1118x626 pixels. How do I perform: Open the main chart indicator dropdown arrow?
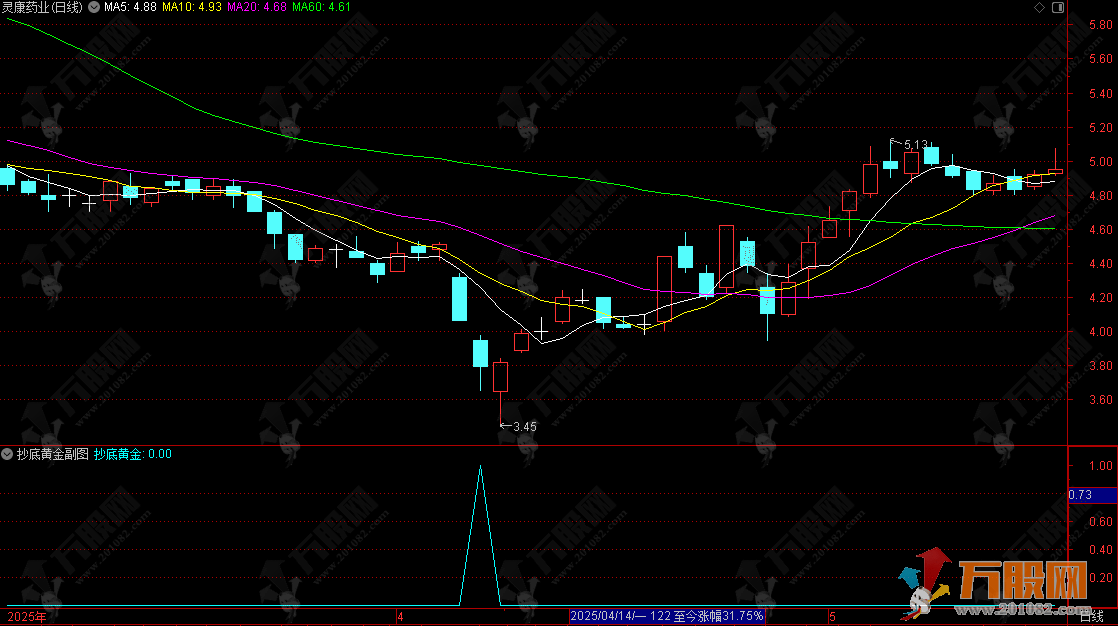pyautogui.click(x=94, y=7)
